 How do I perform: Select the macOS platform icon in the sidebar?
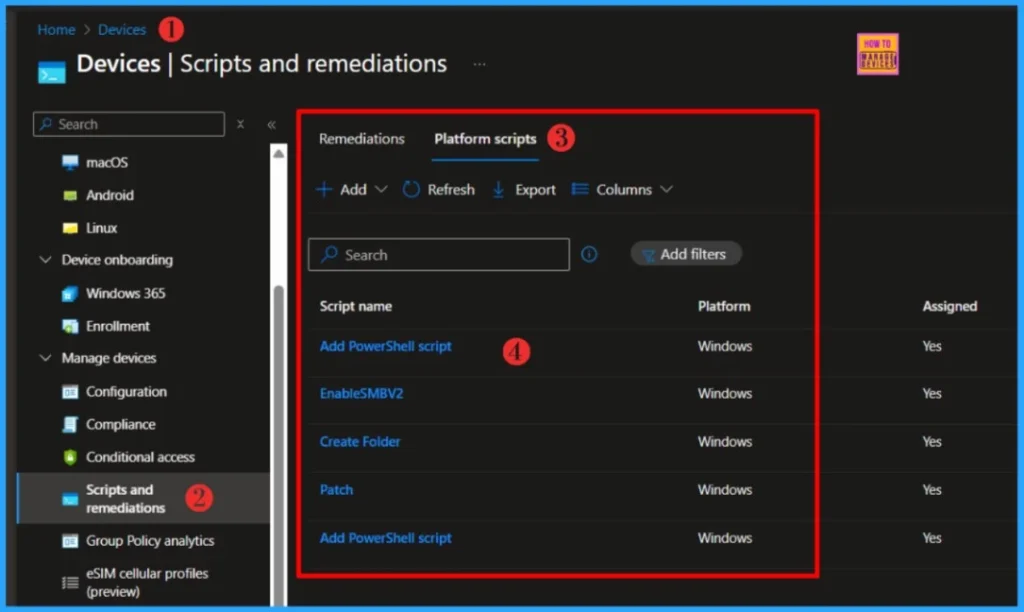click(x=68, y=162)
